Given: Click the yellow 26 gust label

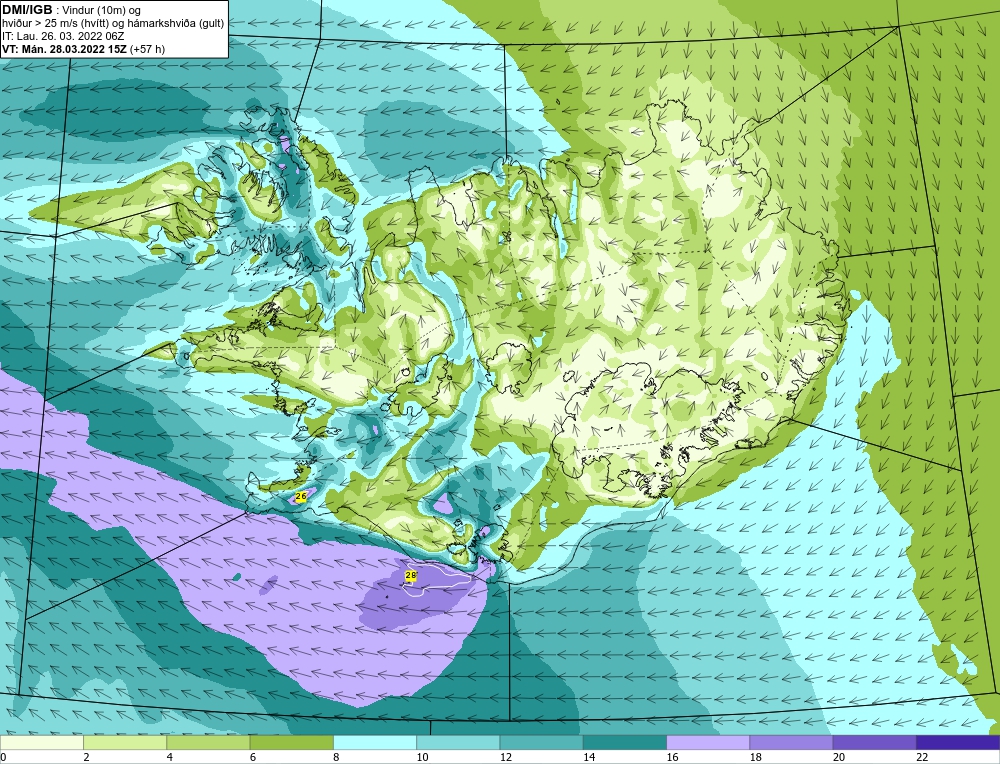Looking at the screenshot, I should 302,496.
